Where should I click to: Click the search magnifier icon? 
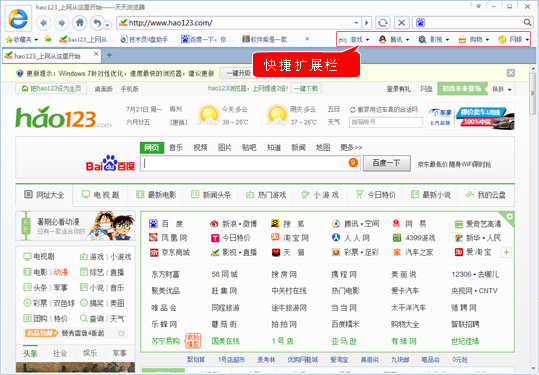coord(527,23)
